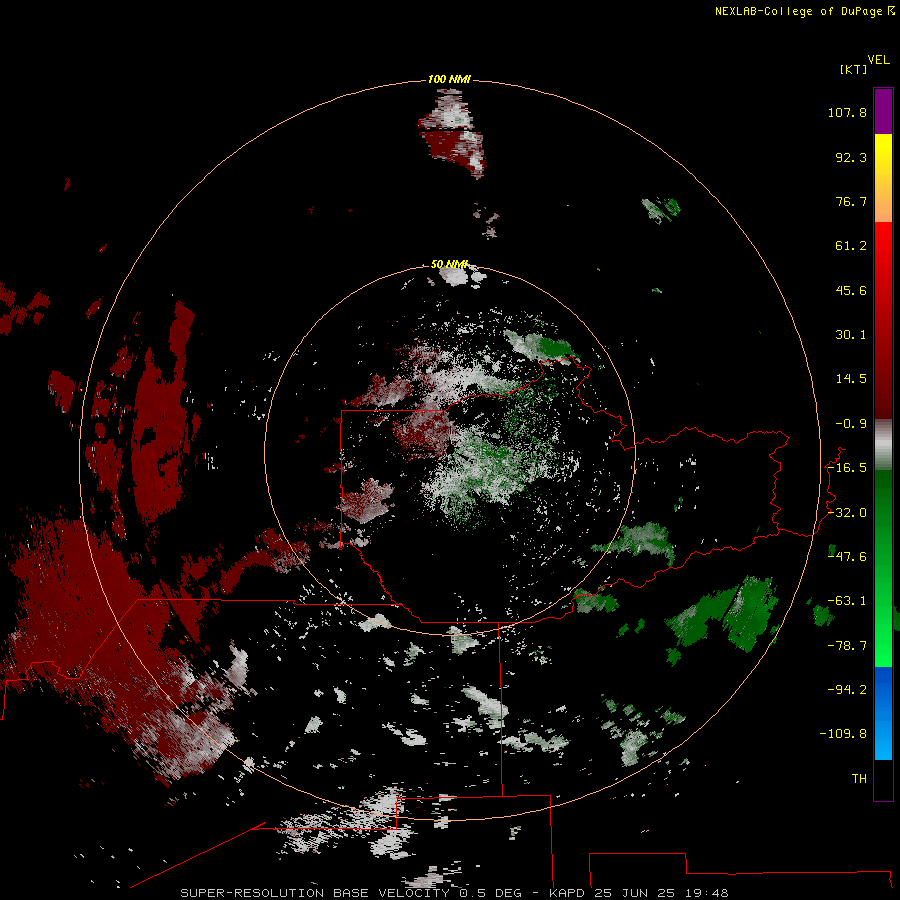Select the blue segment of the velocity scale

[883, 713]
